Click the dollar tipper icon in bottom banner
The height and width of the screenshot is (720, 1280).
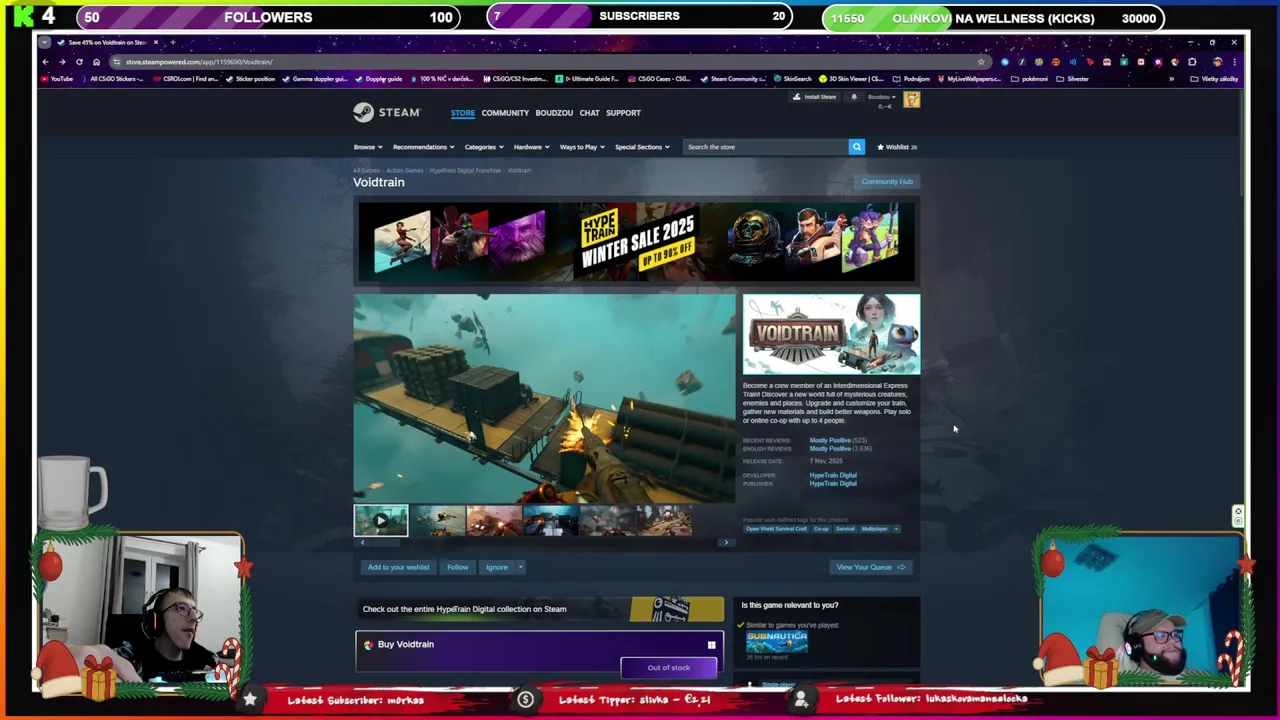(x=525, y=700)
